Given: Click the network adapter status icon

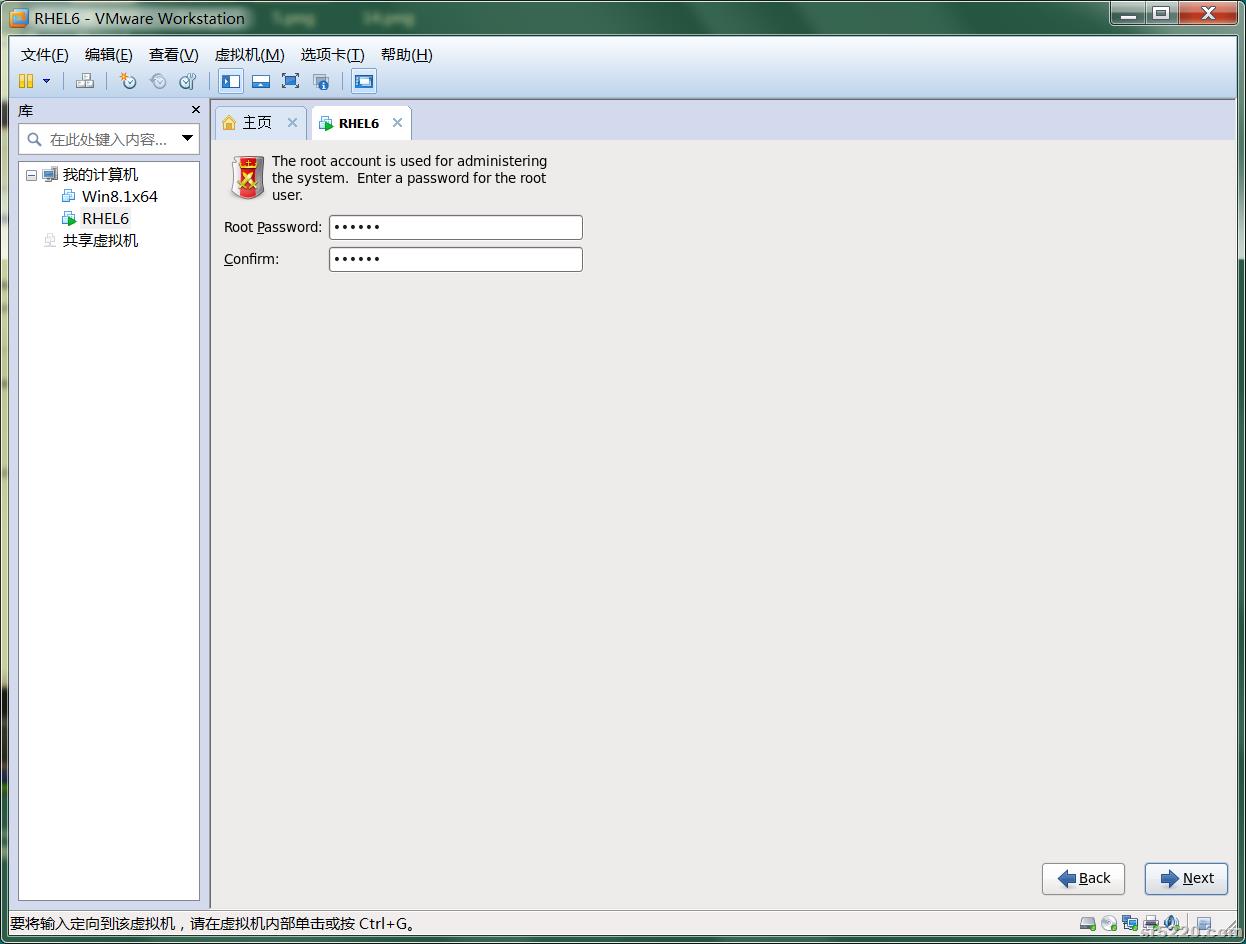Looking at the screenshot, I should [x=1130, y=924].
